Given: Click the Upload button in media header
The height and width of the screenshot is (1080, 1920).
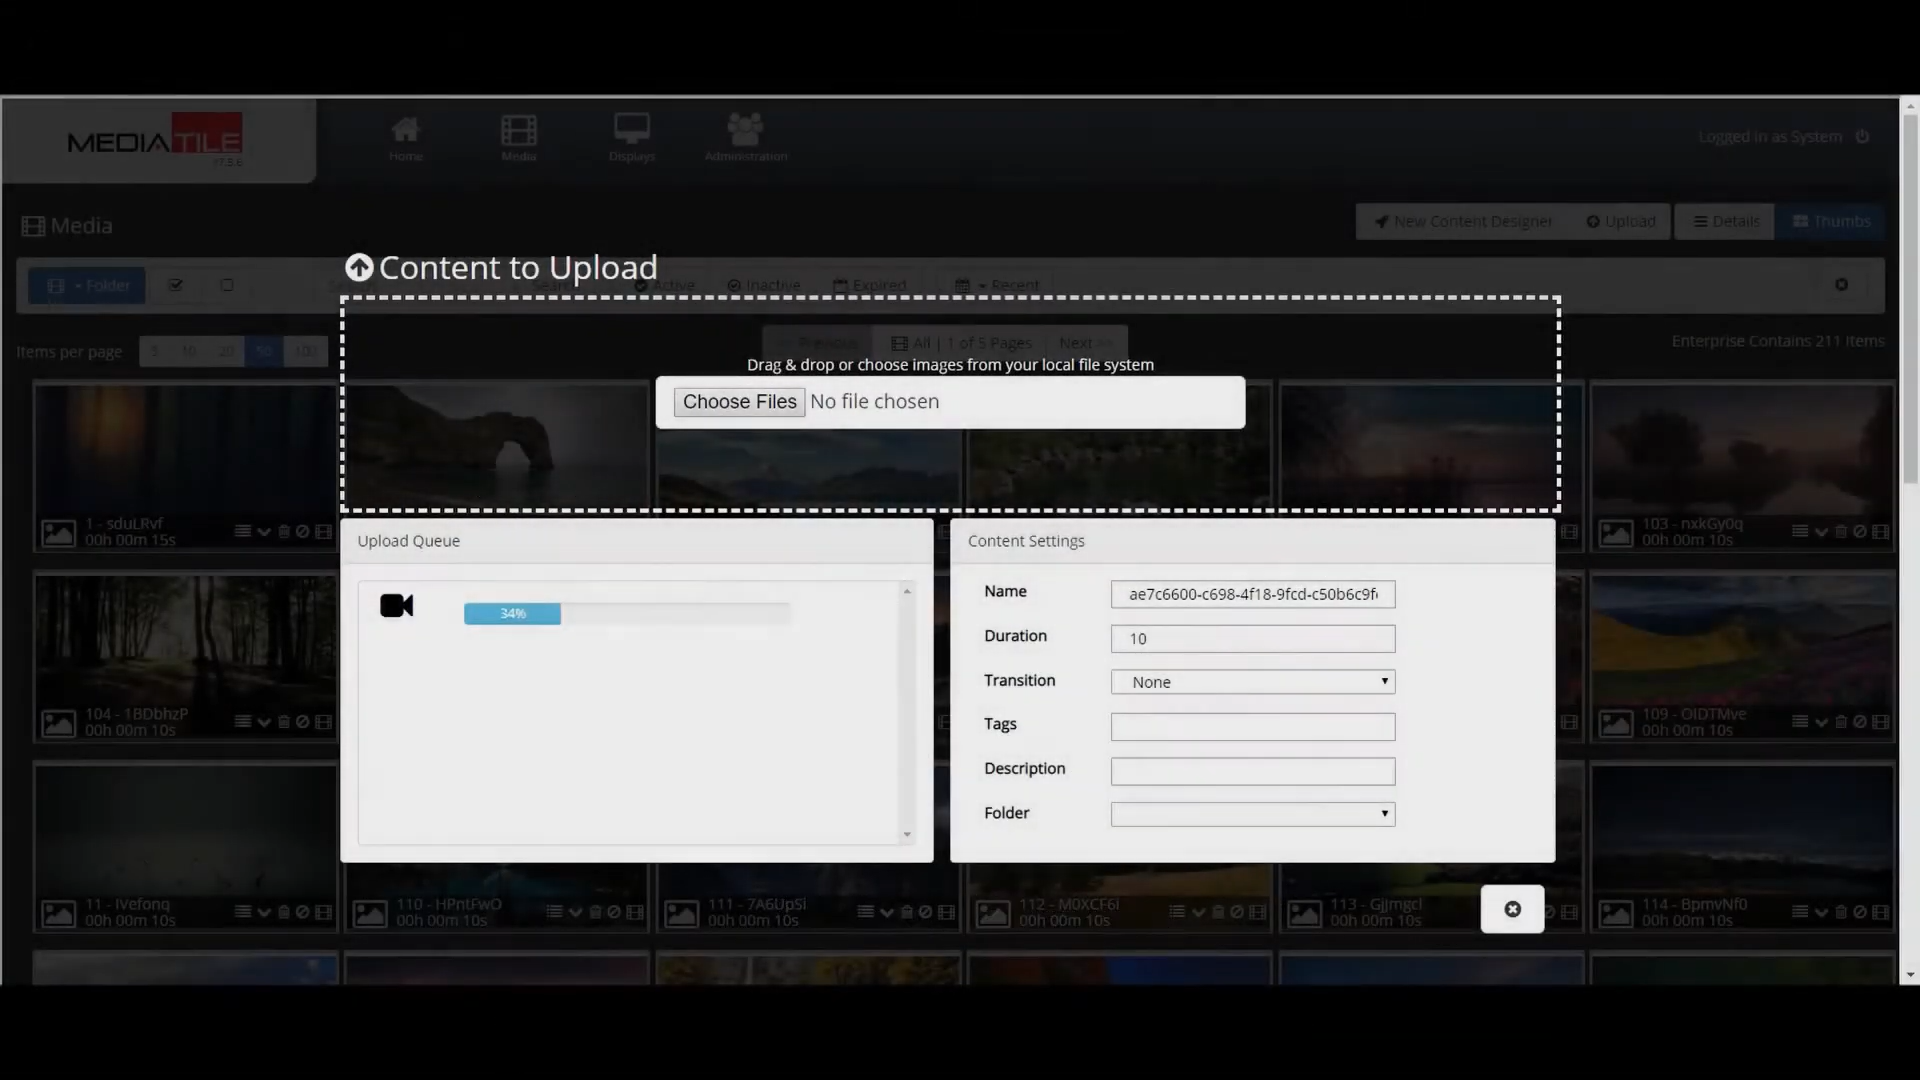Looking at the screenshot, I should pyautogui.click(x=1621, y=222).
